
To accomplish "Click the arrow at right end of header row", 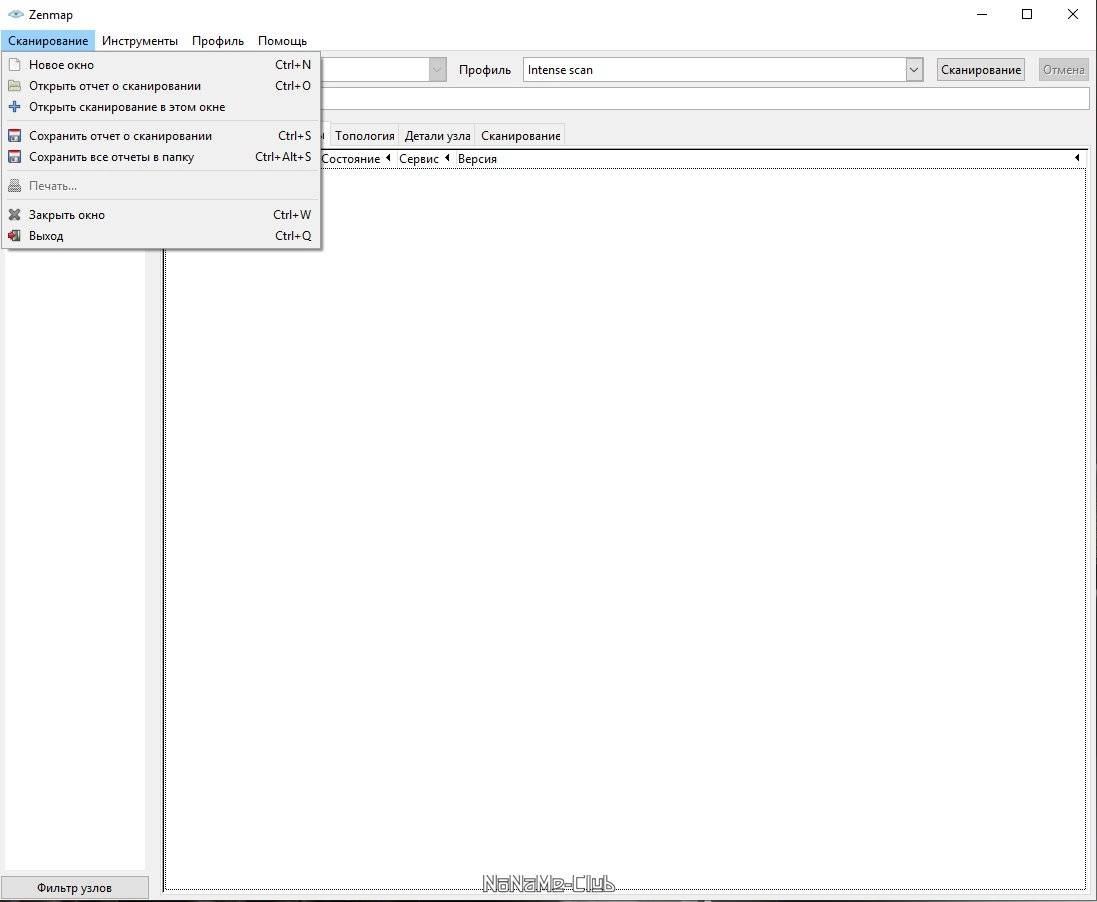I will [1077, 158].
